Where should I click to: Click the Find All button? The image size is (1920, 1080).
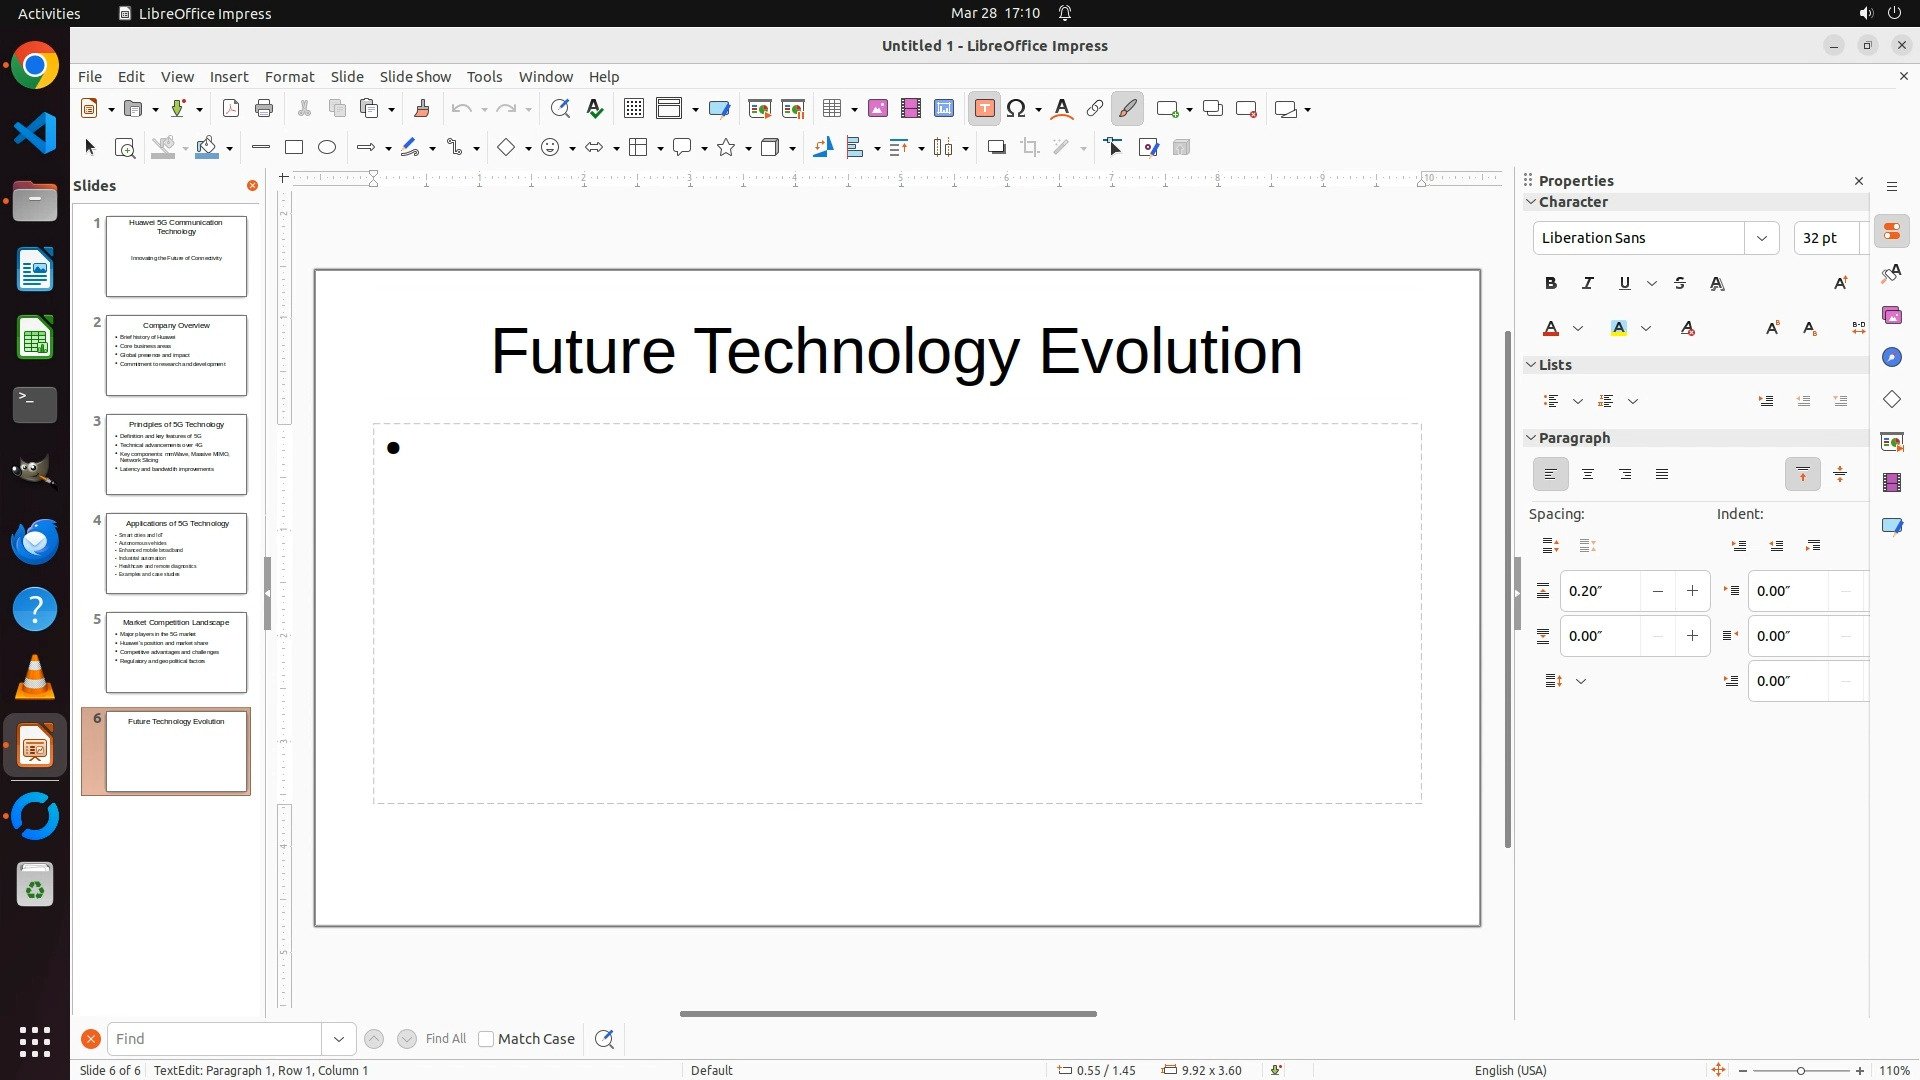pos(446,1039)
